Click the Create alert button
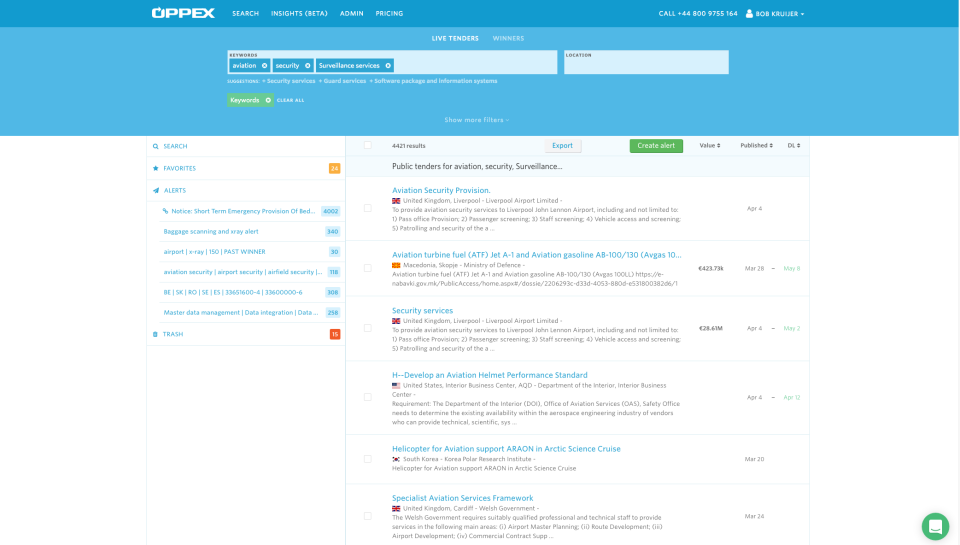This screenshot has width=960, height=545. 656,146
